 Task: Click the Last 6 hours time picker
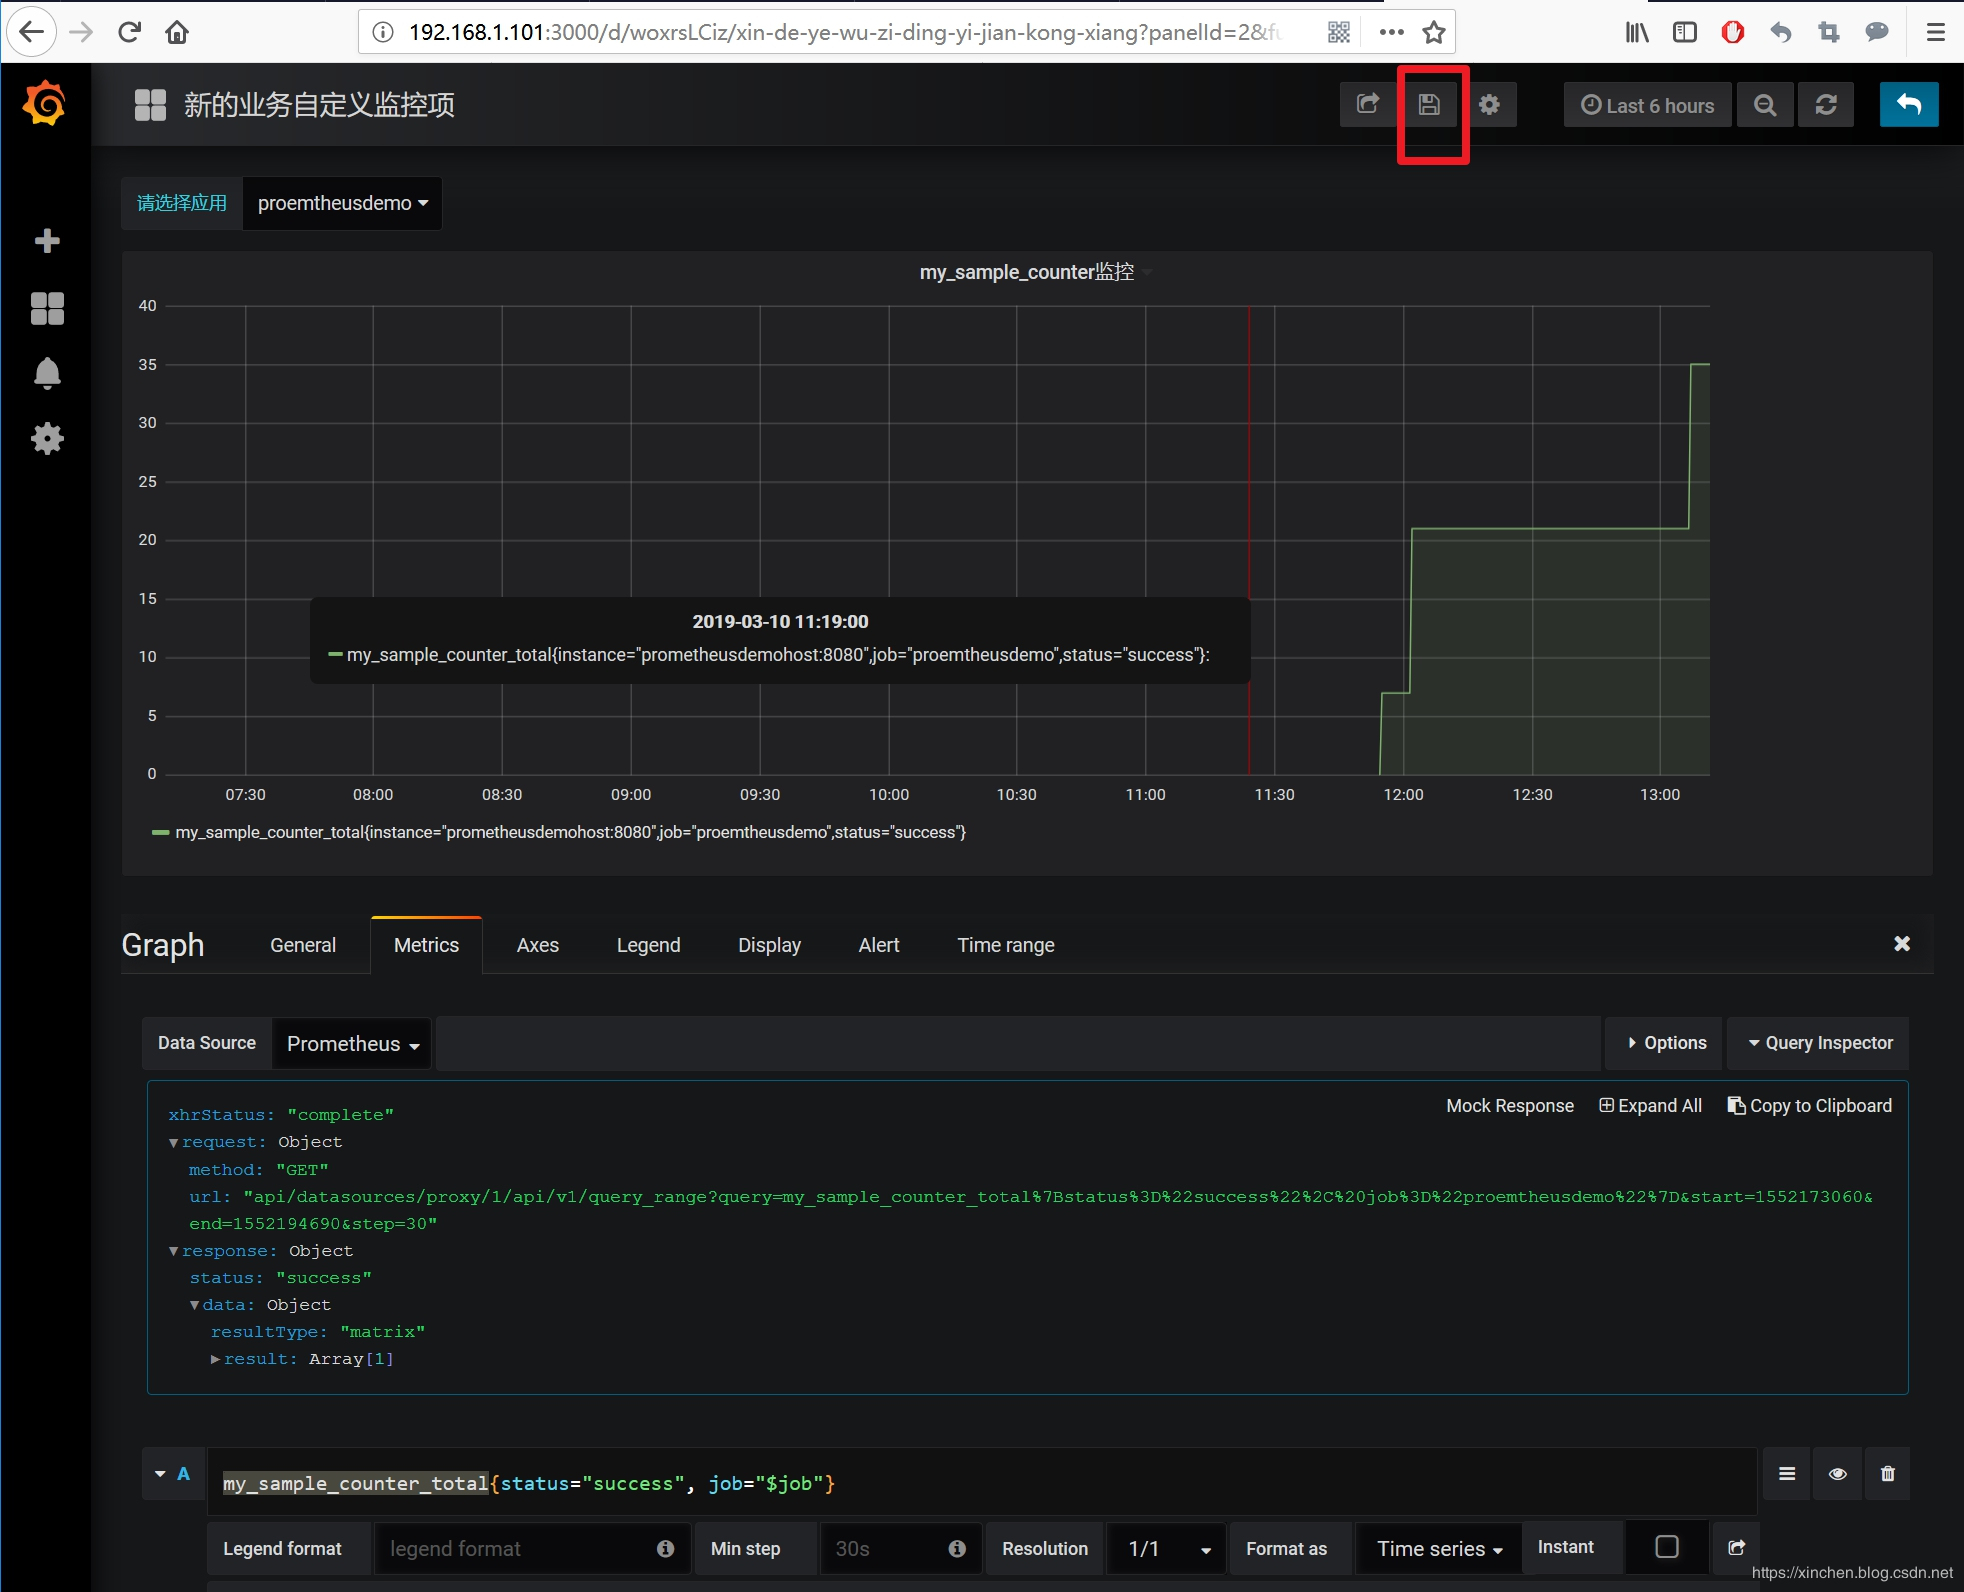point(1647,105)
